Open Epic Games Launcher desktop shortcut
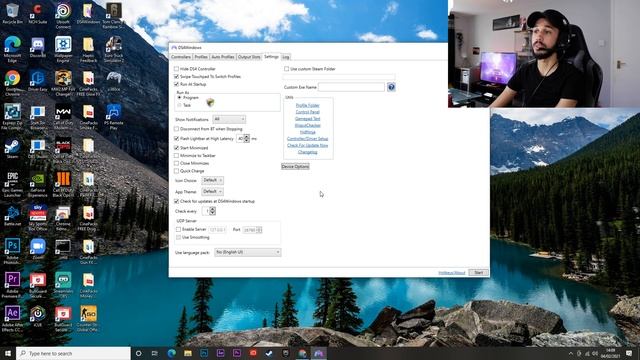 12,184
